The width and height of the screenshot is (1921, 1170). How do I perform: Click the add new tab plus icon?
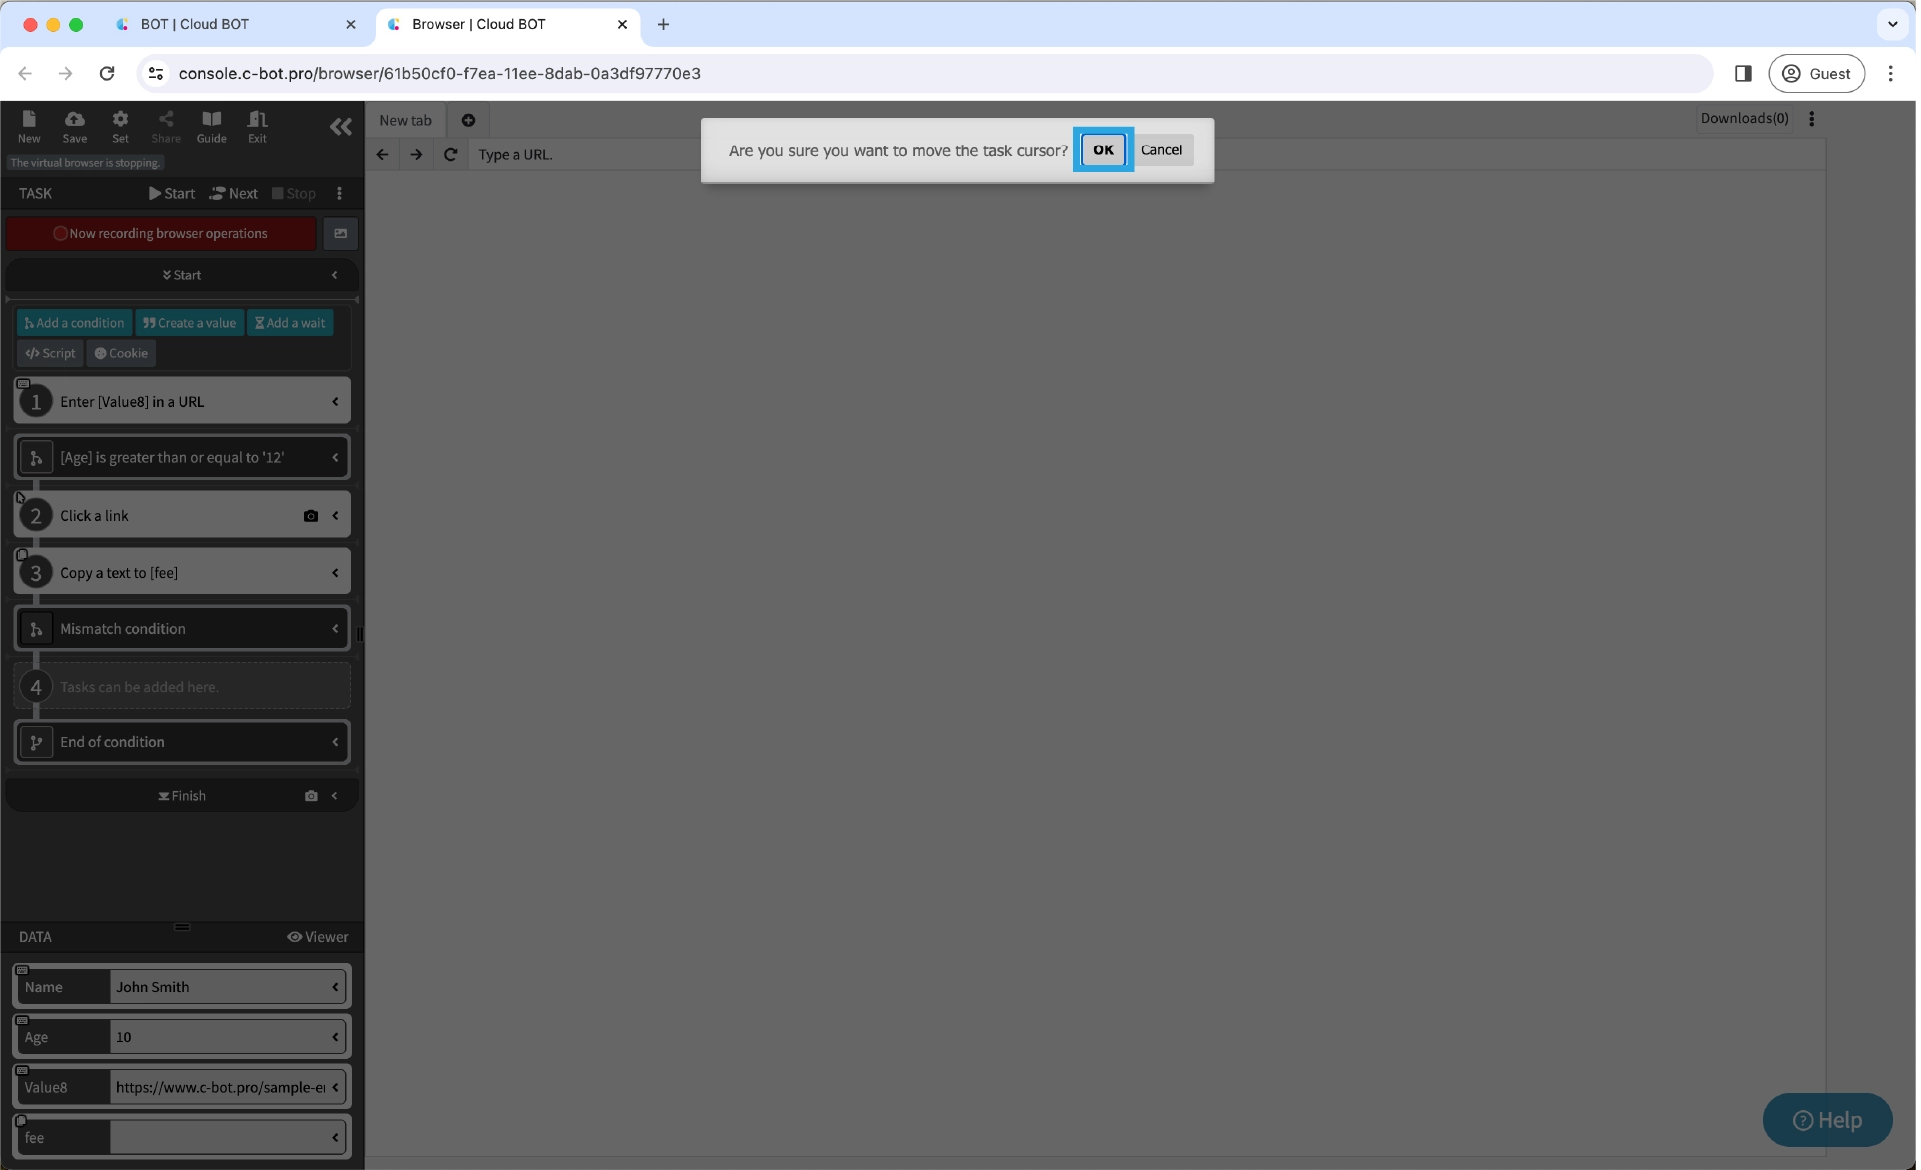pyautogui.click(x=468, y=120)
